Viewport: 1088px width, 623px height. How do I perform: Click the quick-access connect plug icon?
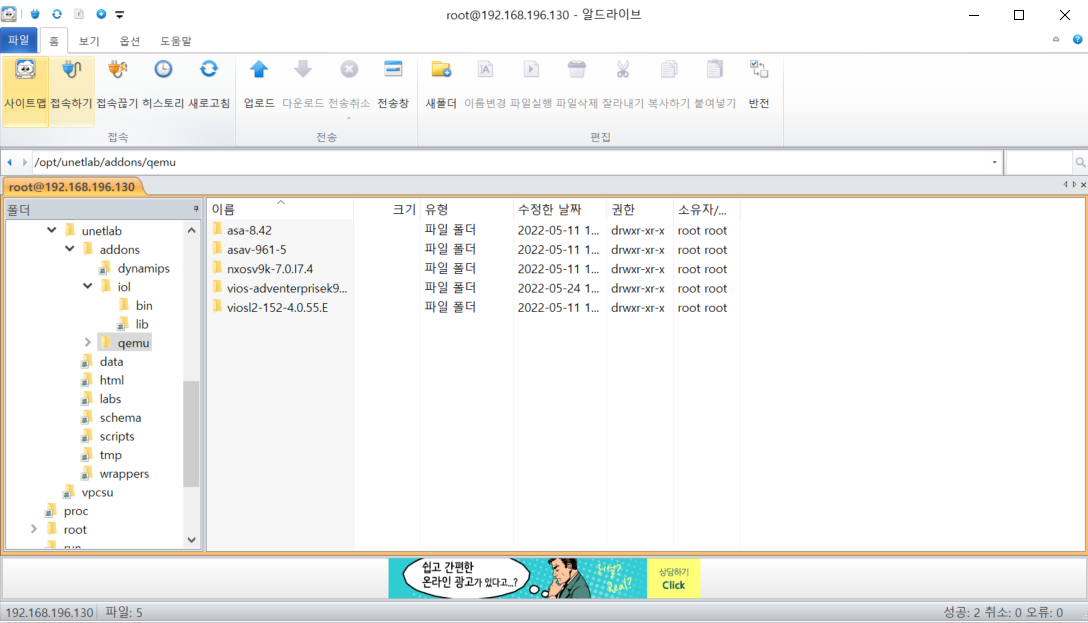[x=35, y=14]
